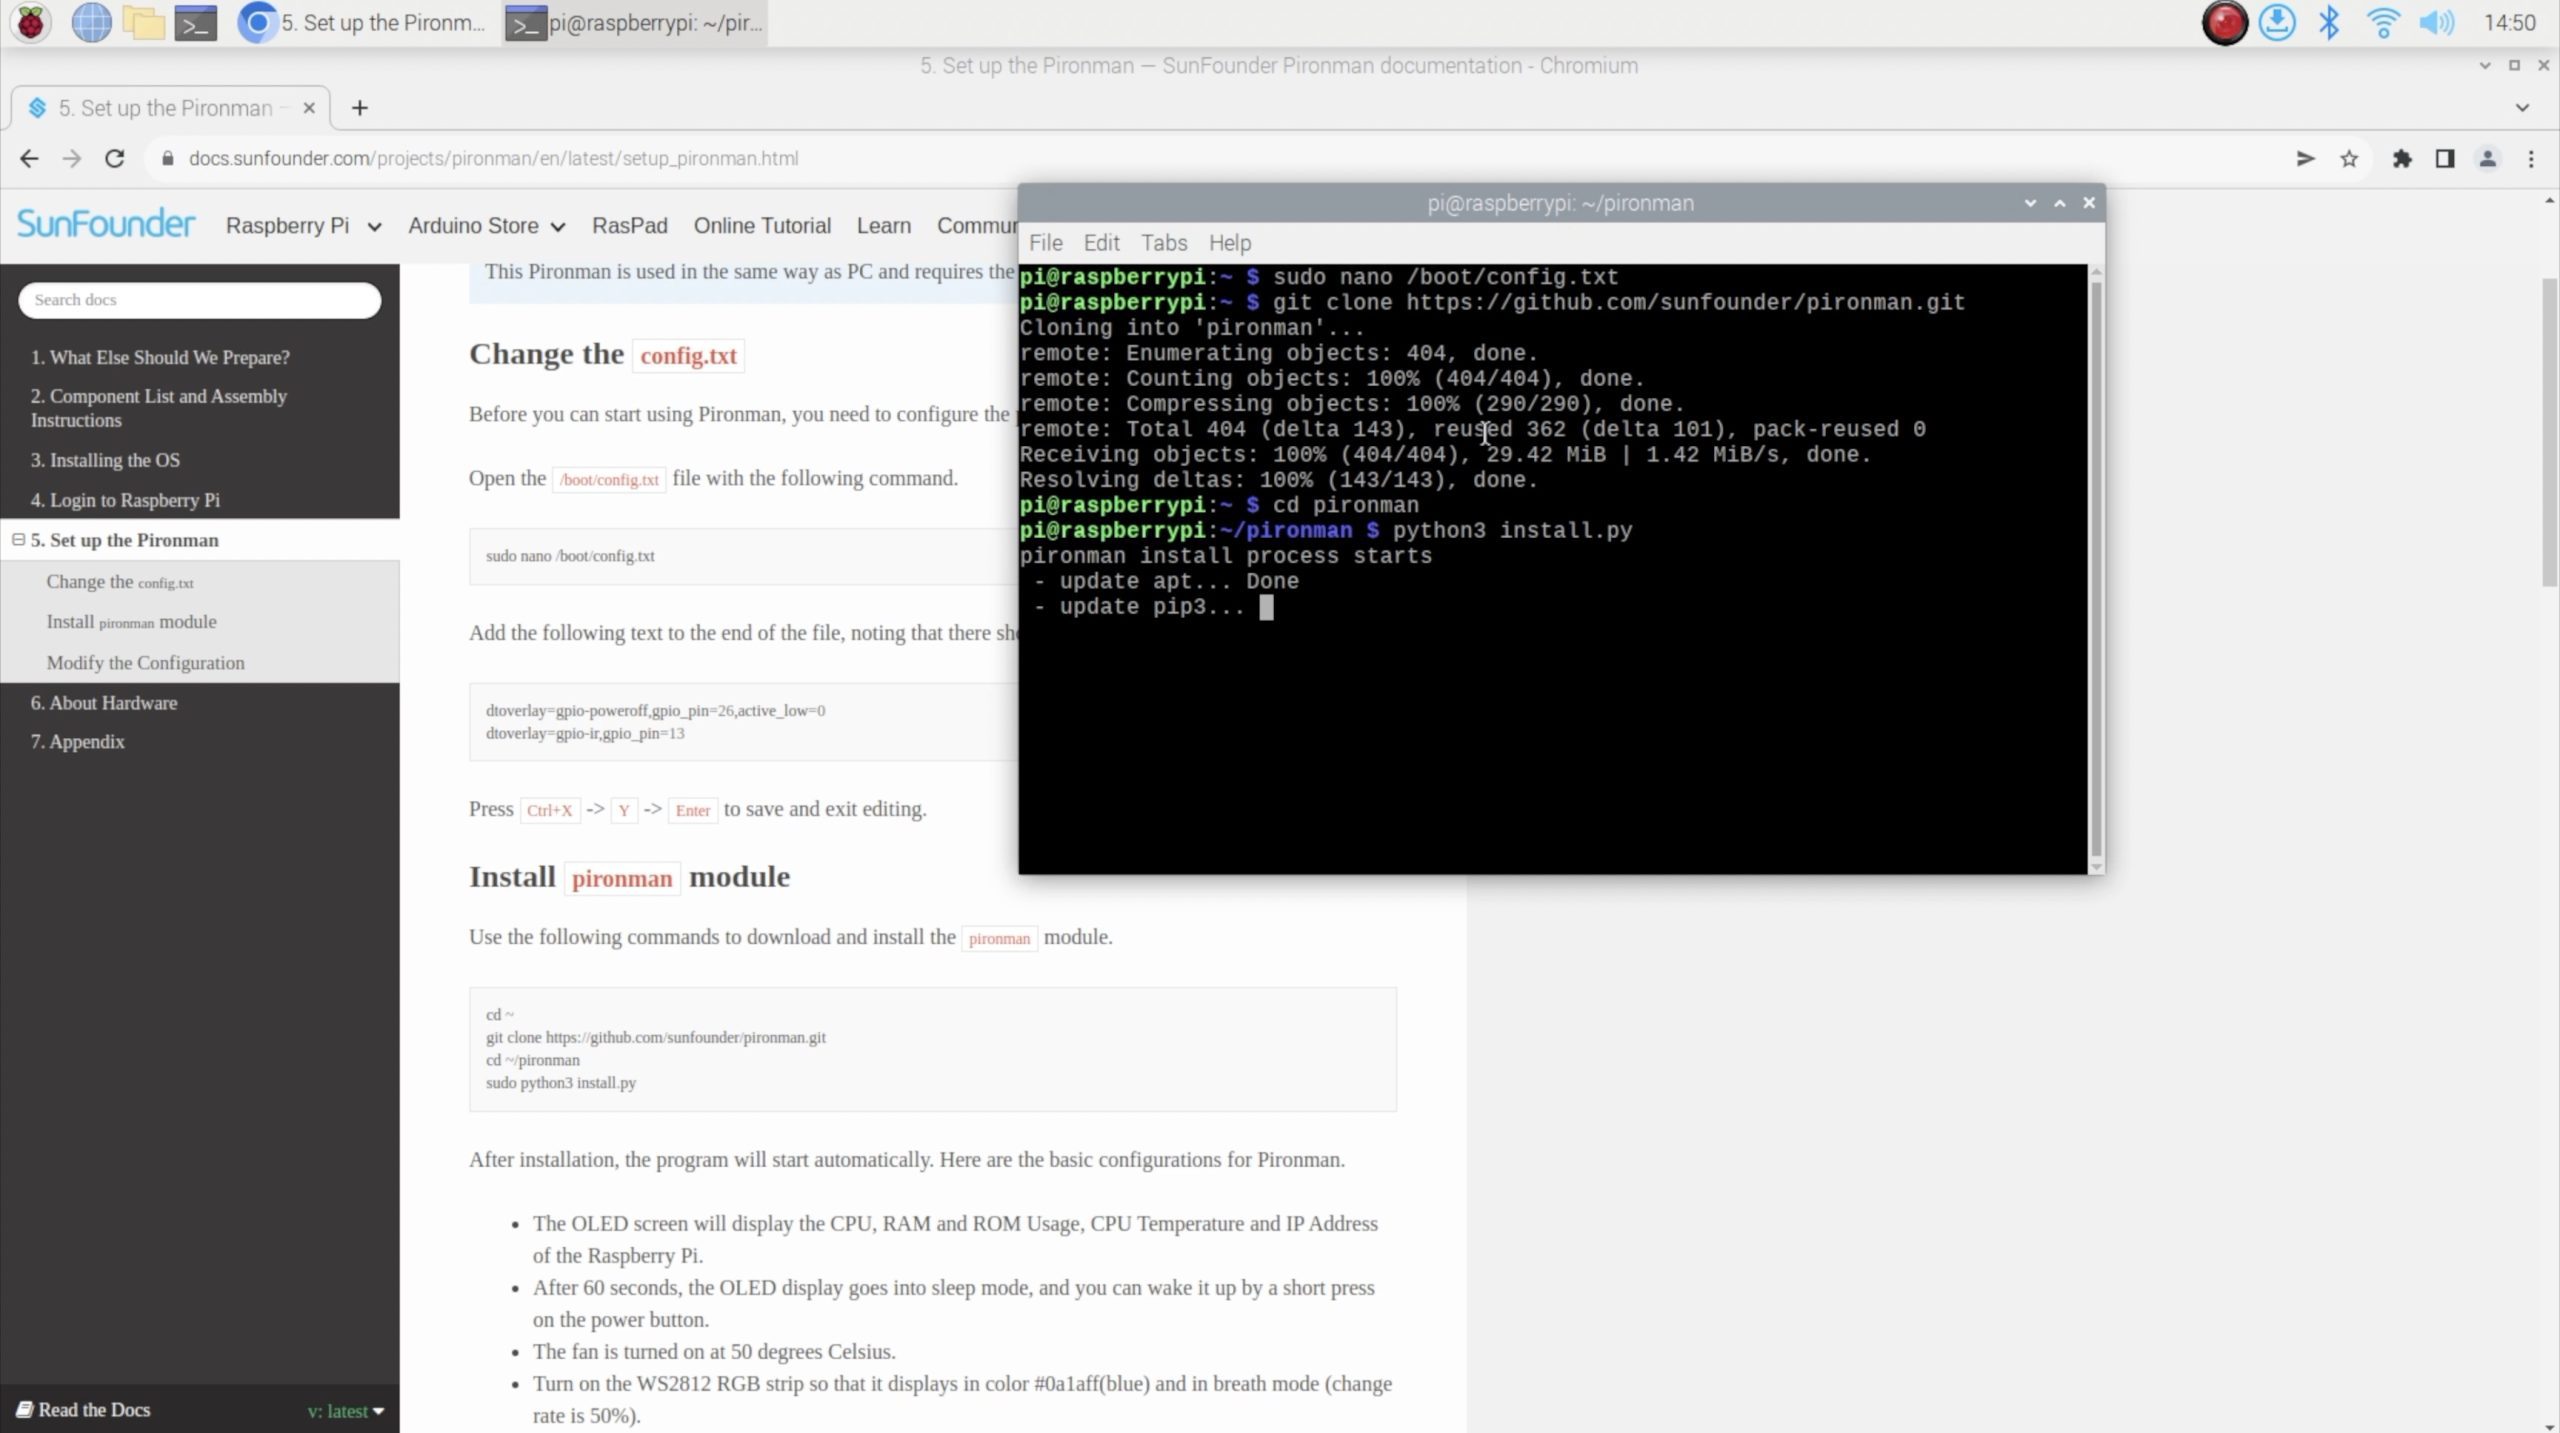Go to '6. About Hardware' docs page
2560x1433 pixels.
(x=104, y=703)
